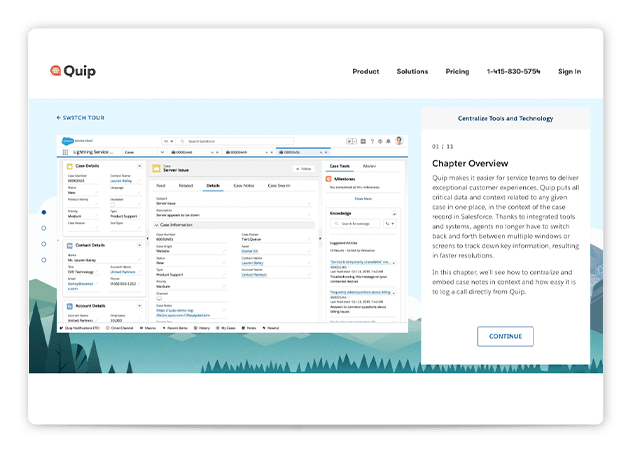Click the orange Milestones icon
632x456 pixels.
[x=328, y=179]
